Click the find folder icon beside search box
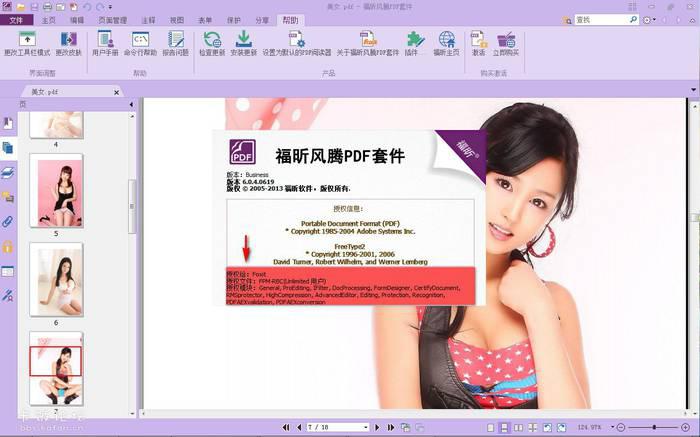 pyautogui.click(x=567, y=20)
